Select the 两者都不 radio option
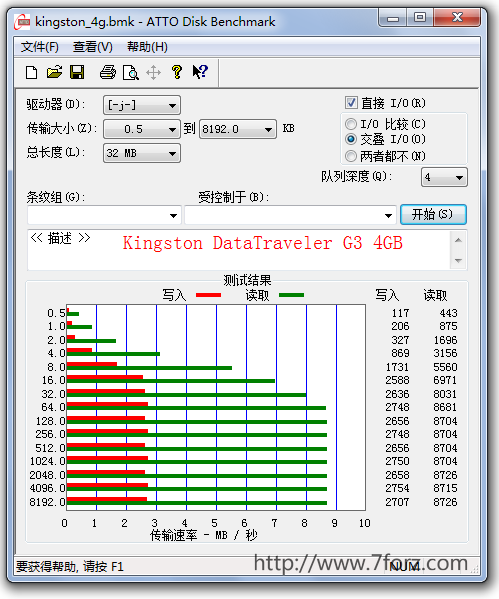 [x=350, y=156]
